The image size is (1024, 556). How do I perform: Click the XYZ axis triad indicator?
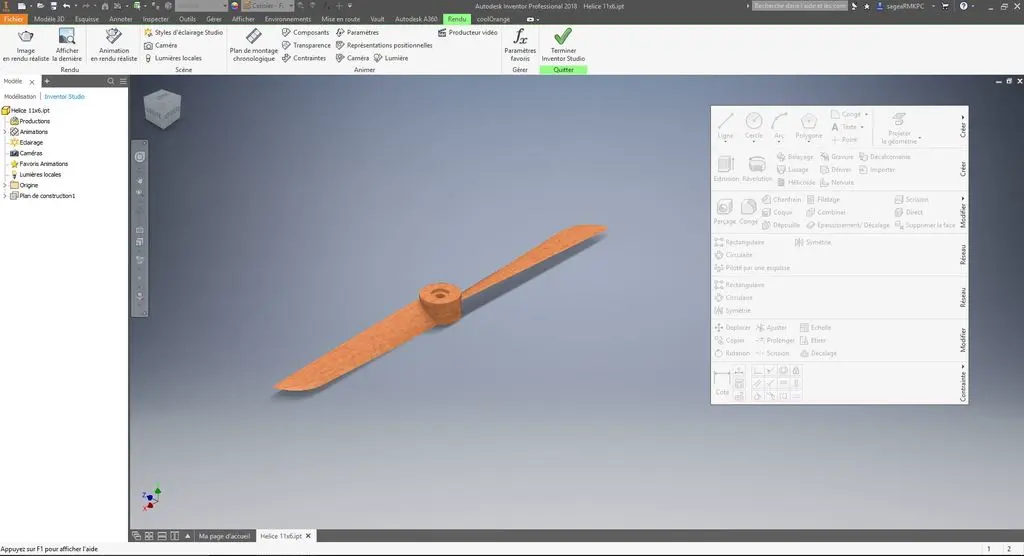coord(151,499)
